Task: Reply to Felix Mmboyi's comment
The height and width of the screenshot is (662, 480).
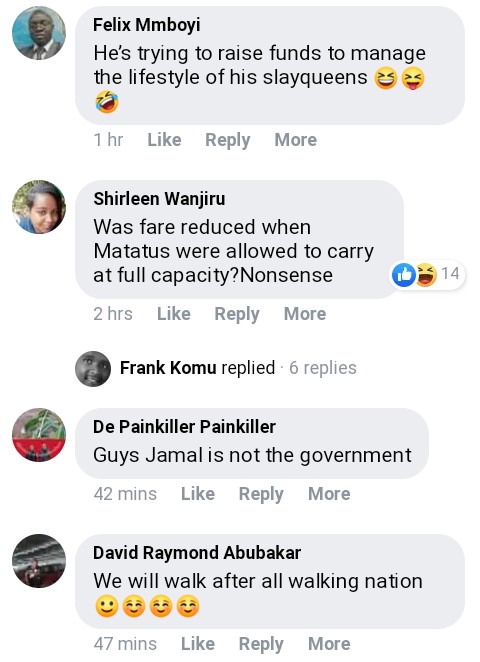Action: tap(228, 140)
